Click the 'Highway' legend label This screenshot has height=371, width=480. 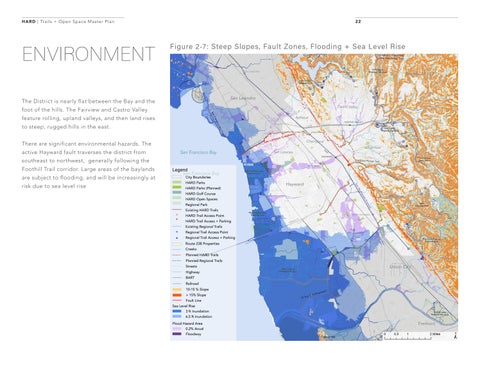192,272
